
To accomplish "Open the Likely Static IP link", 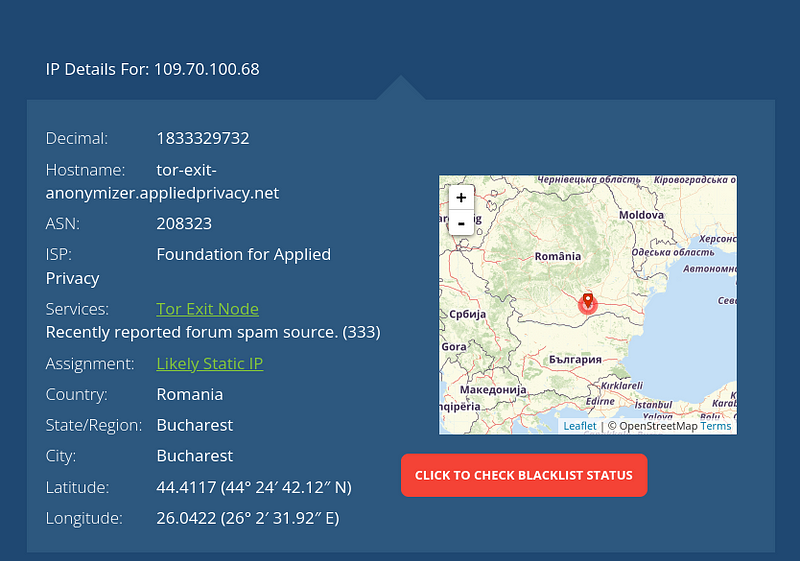I will coord(210,364).
